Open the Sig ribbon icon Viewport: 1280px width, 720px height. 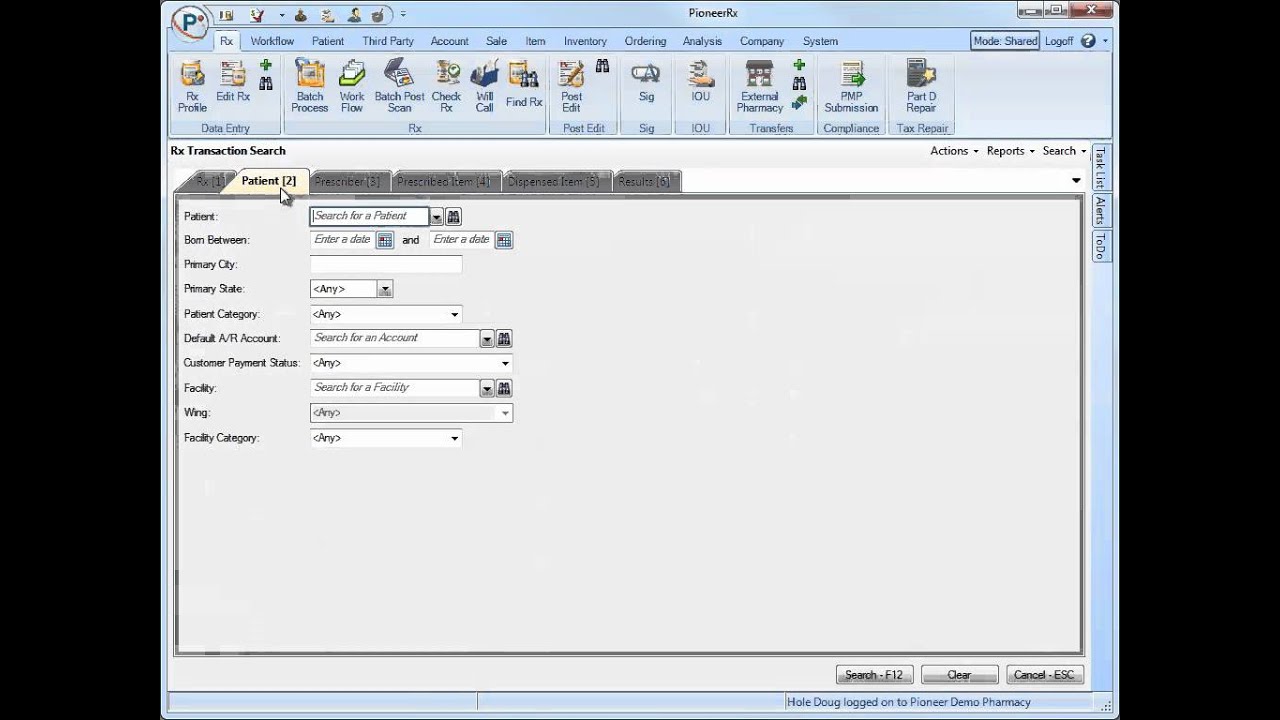coord(646,82)
